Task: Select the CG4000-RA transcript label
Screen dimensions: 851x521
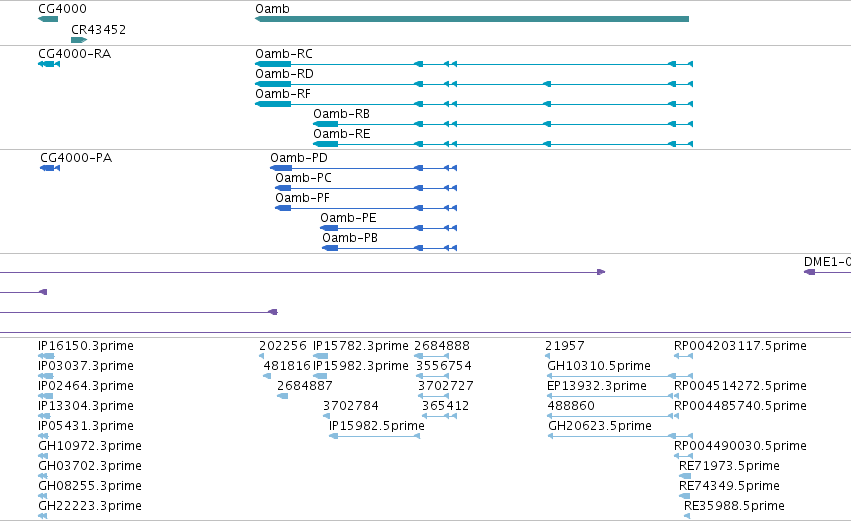Action: coord(74,54)
